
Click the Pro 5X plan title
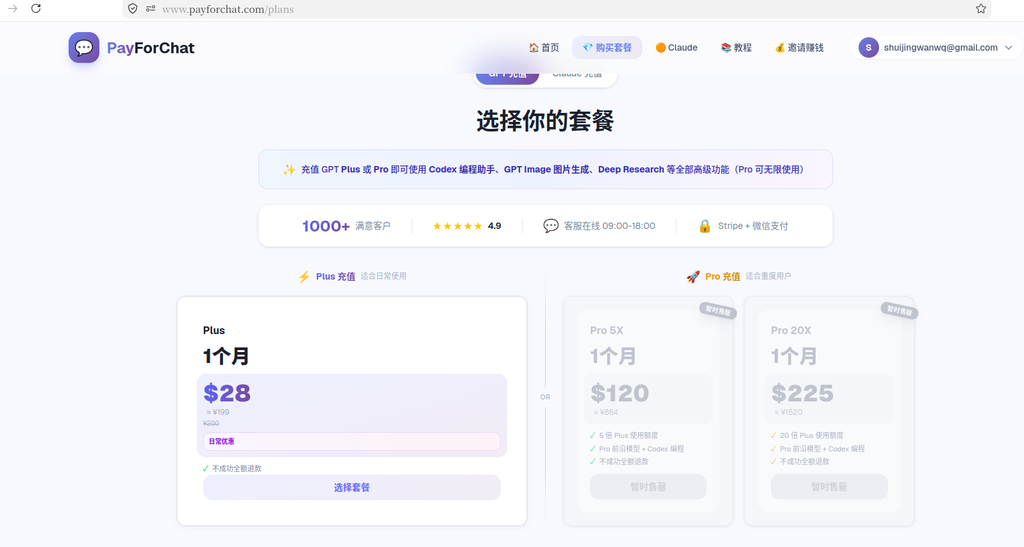pyautogui.click(x=607, y=330)
